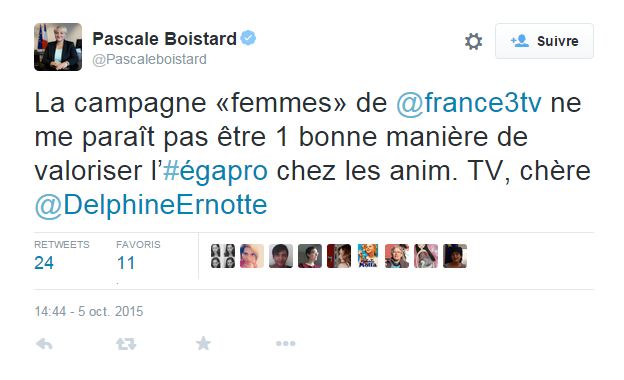Click the first four-face collage avatar

tap(223, 256)
